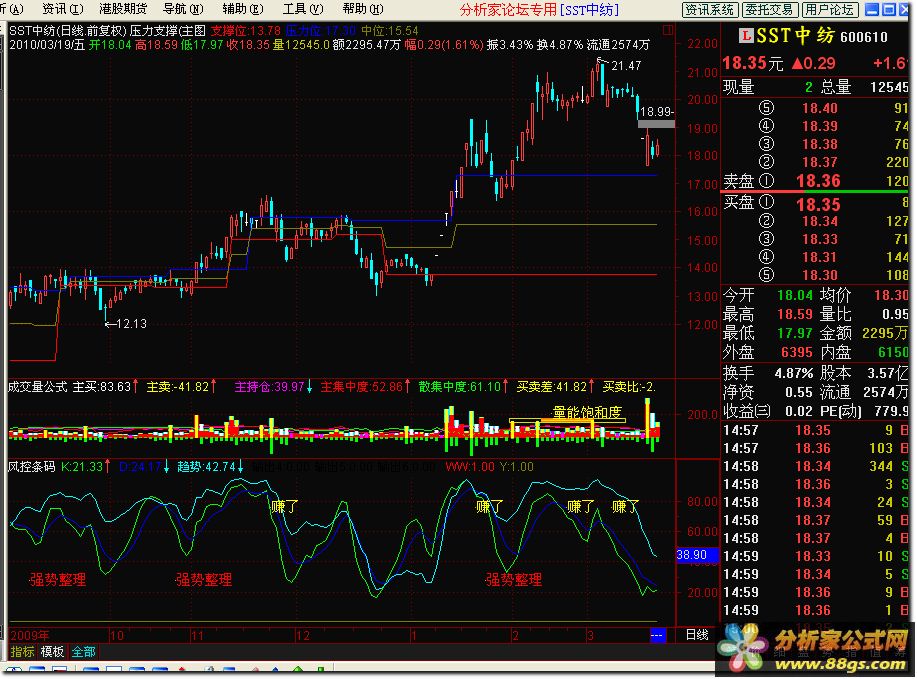Viewport: 917px width, 679px height.
Task: Click the circled ④ sell-level icon beside 18.39
Action: (x=766, y=126)
